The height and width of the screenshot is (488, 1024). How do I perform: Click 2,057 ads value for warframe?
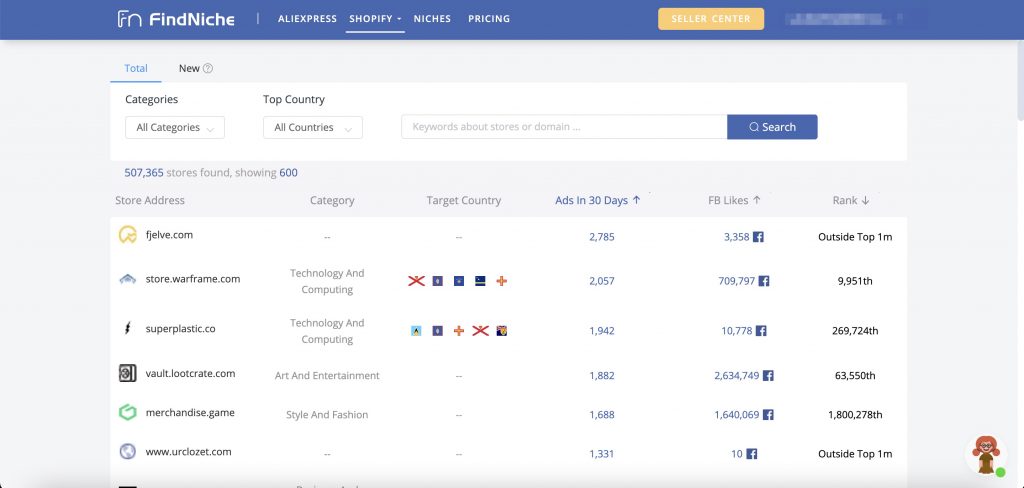(601, 281)
